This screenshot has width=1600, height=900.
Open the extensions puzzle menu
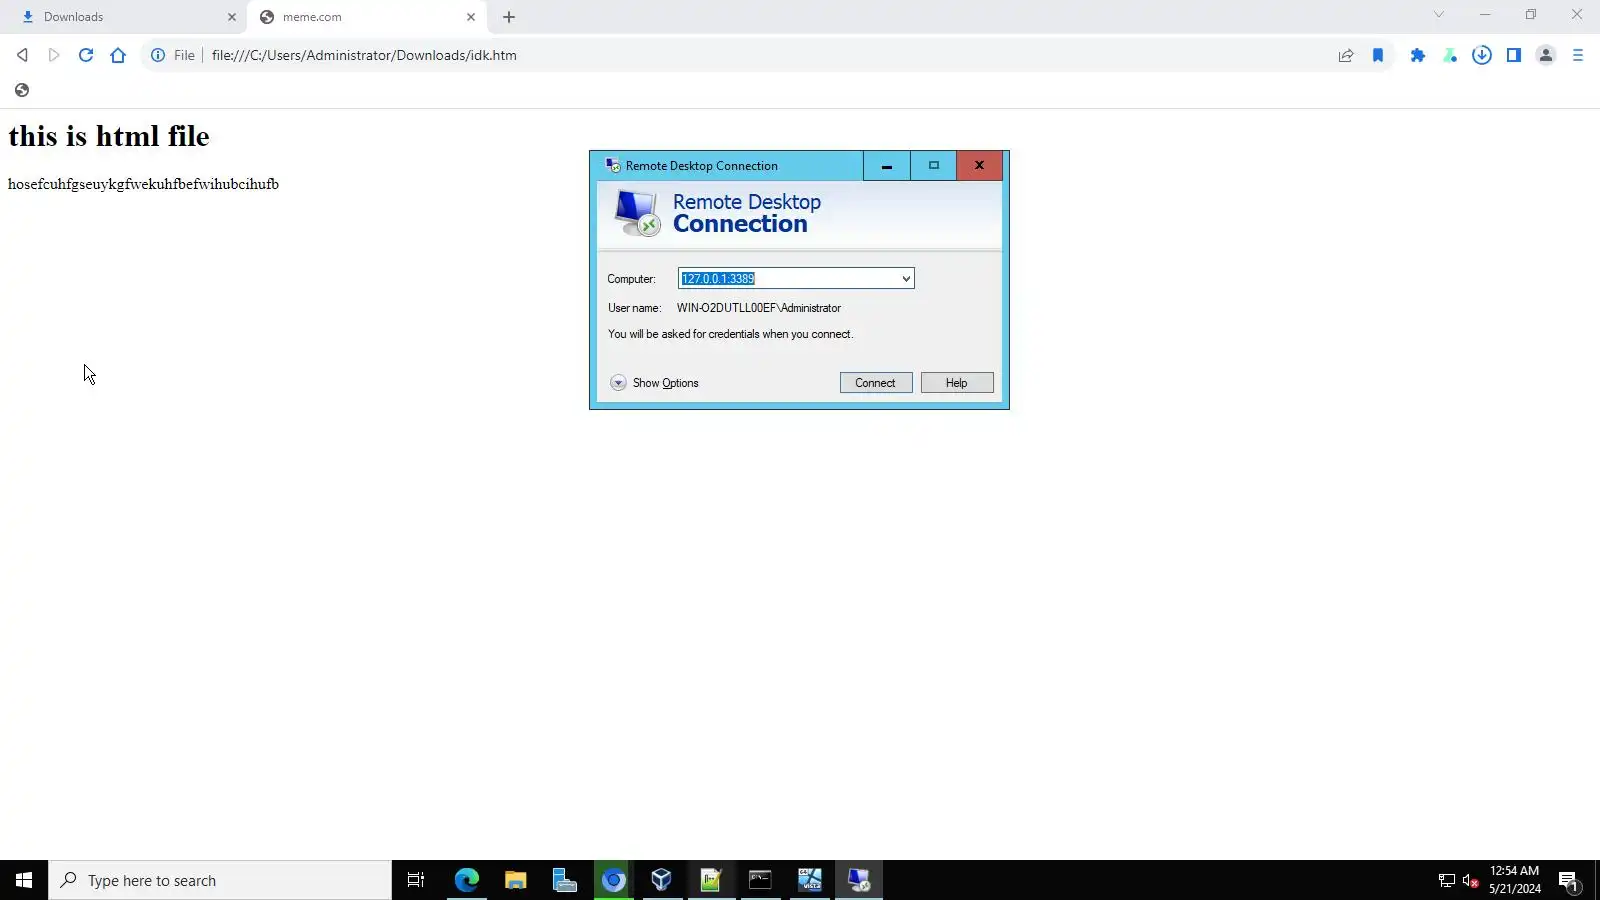click(1418, 55)
